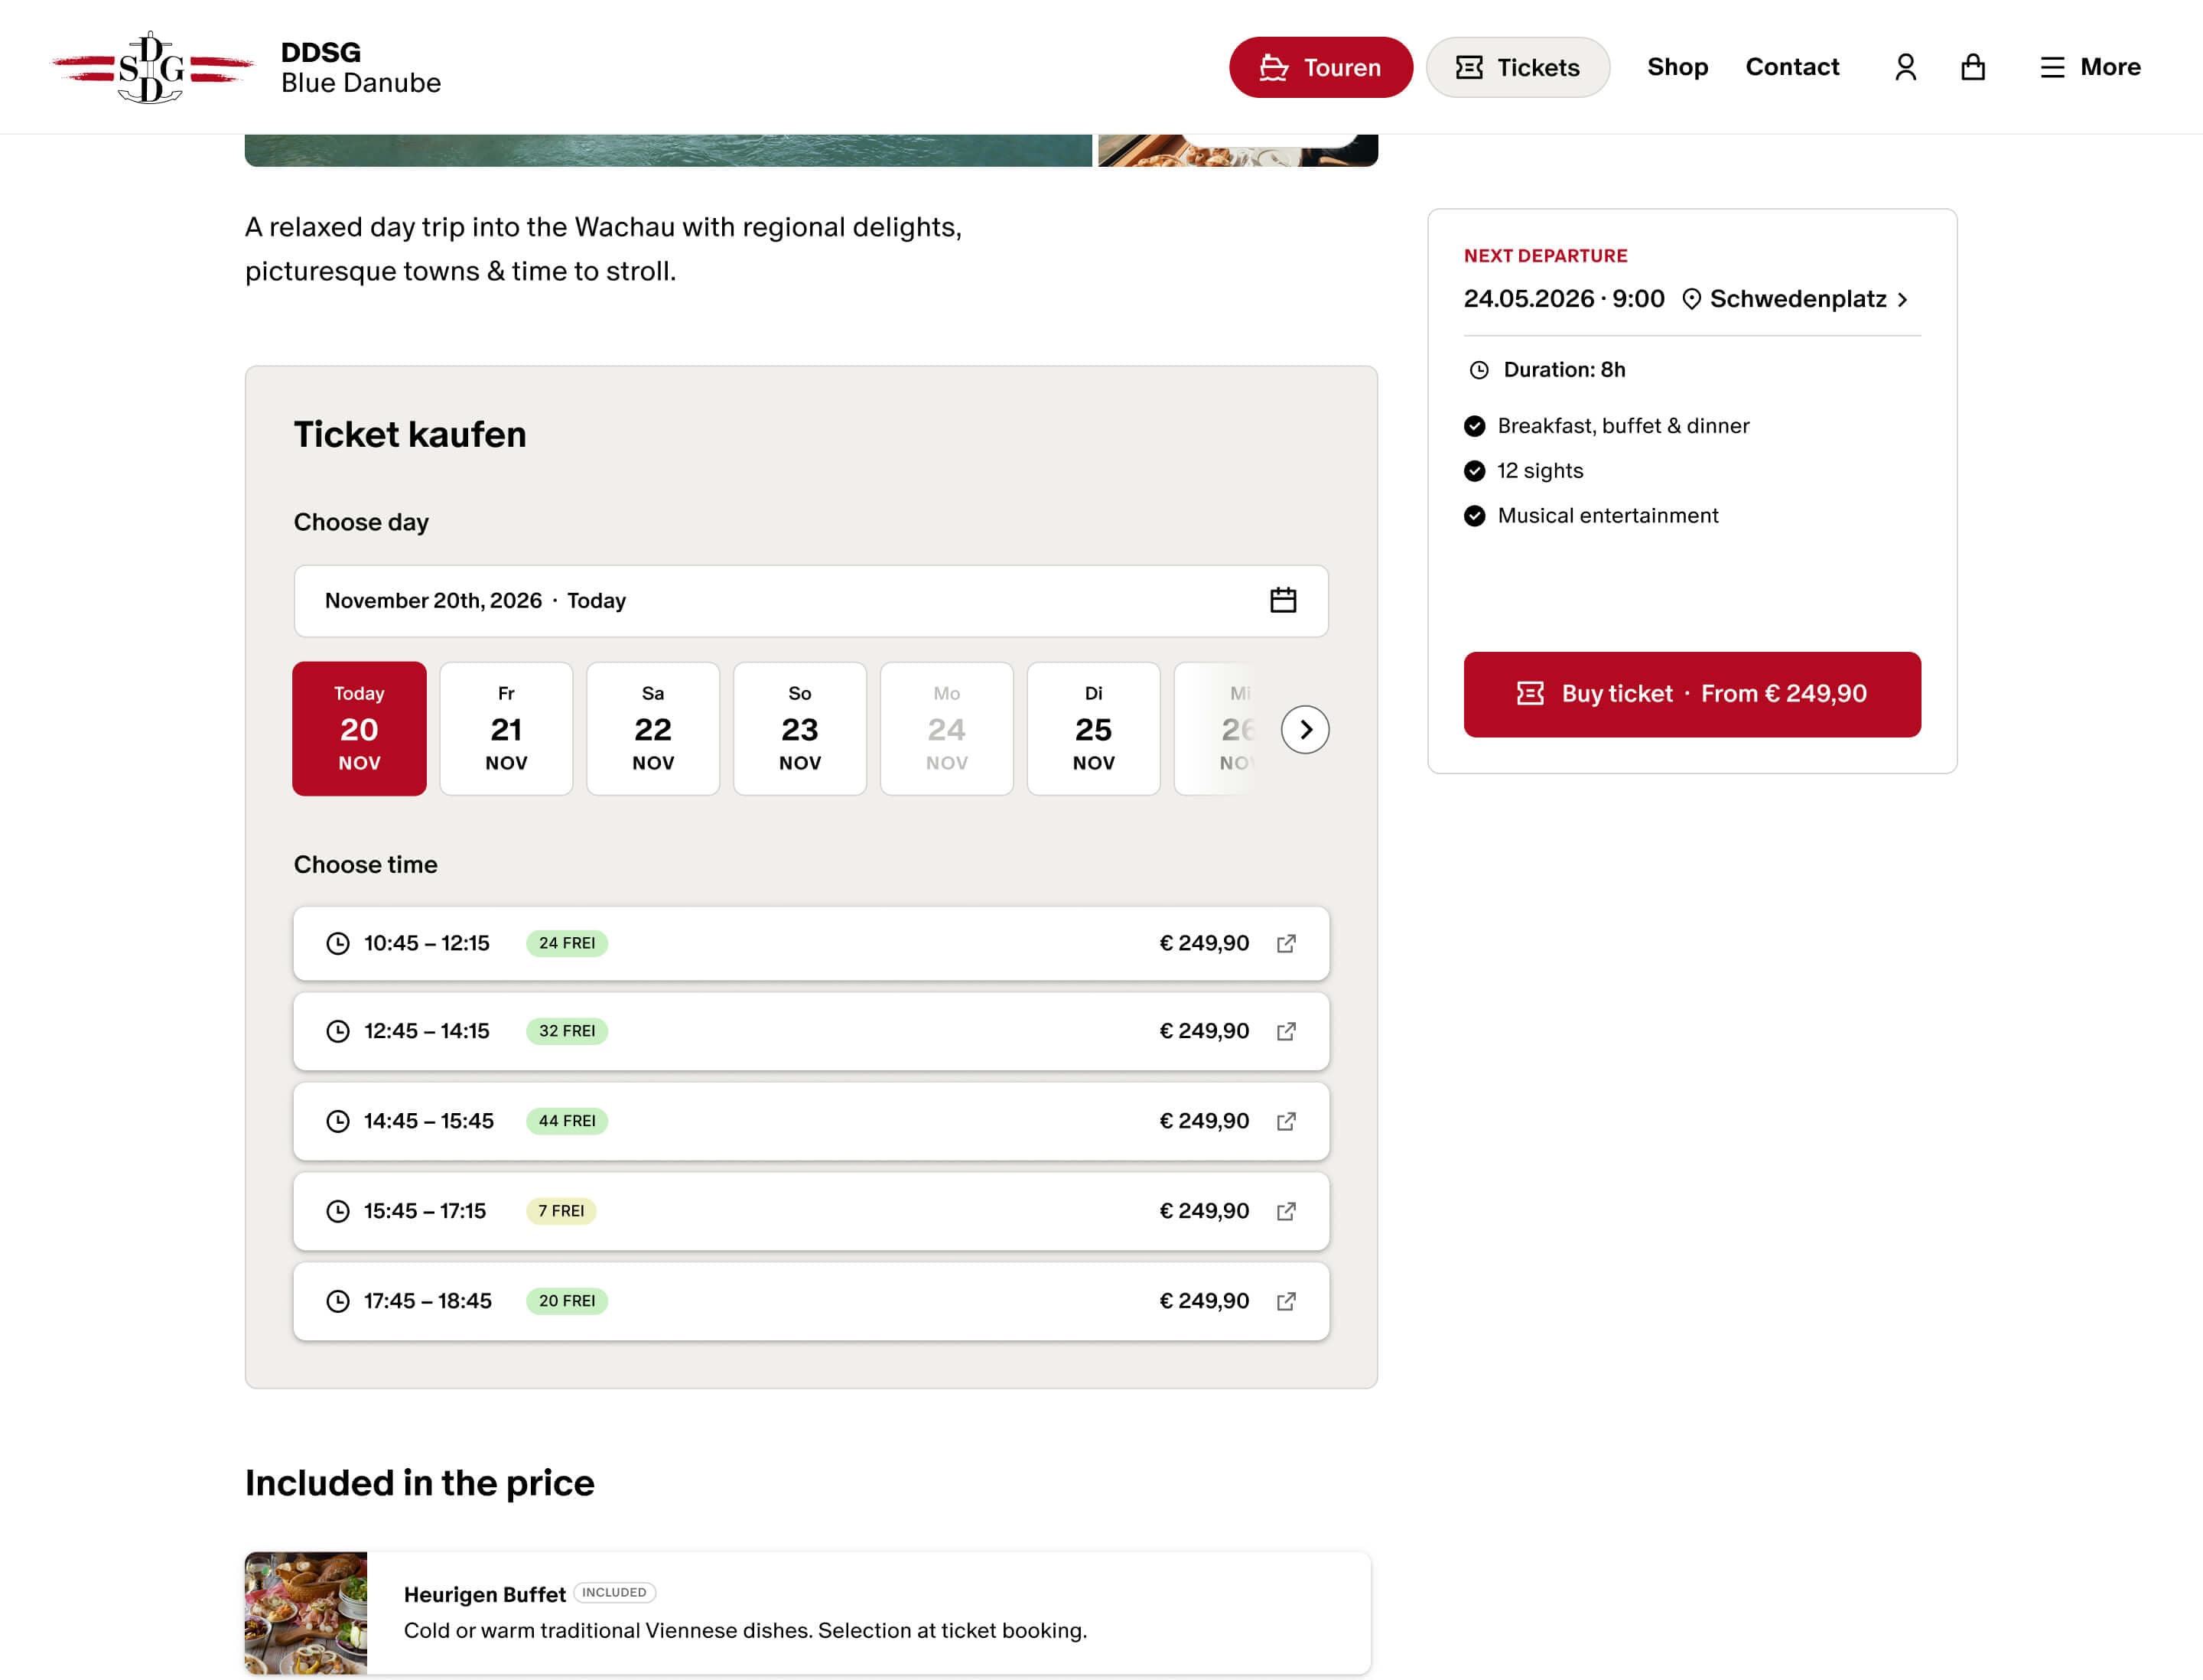Select the Fr 21 Nov date
2203x1680 pixels.
(x=506, y=729)
